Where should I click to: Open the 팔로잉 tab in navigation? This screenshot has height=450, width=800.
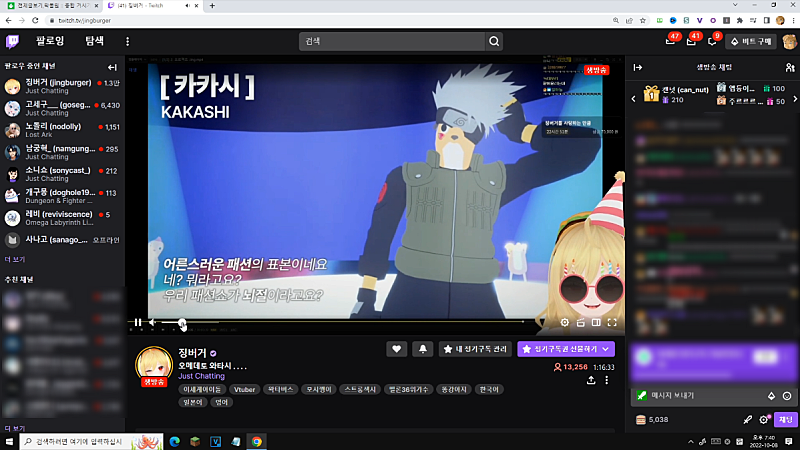pos(50,41)
